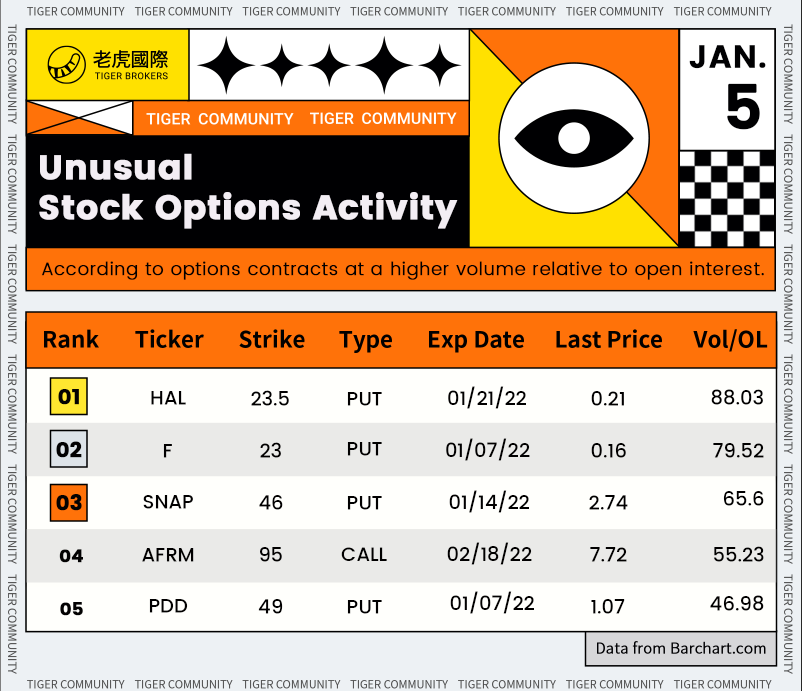Viewport: 802px width, 691px height.
Task: Click the AFRM ticker symbol
Action: [168, 554]
